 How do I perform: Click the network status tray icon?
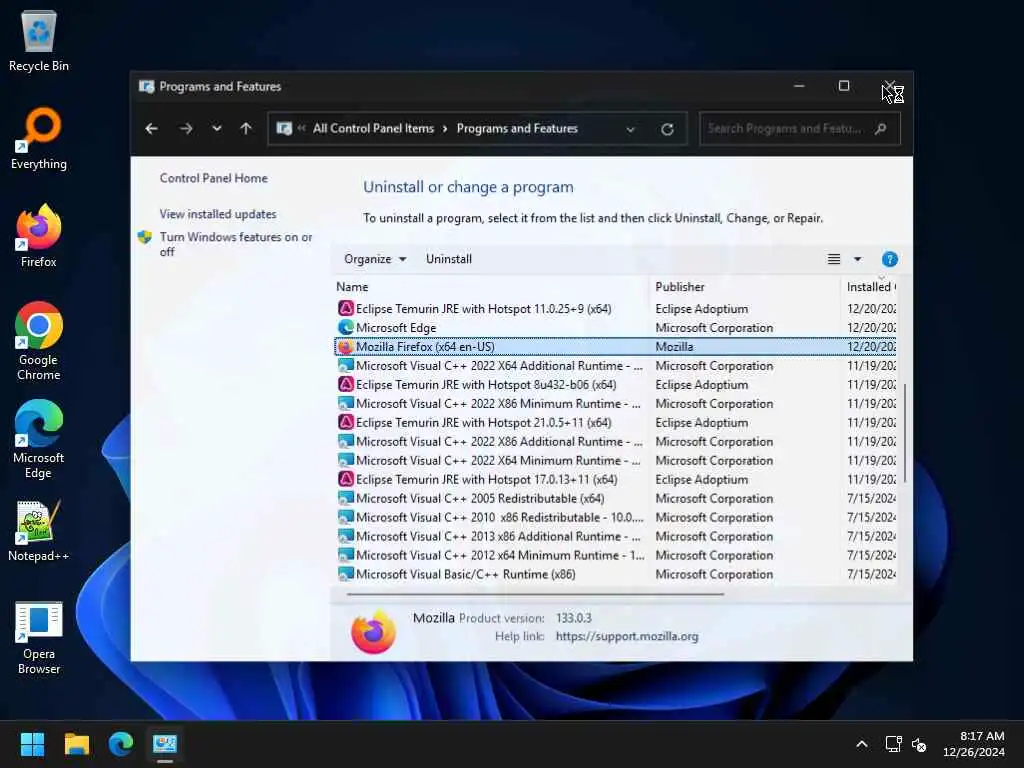(893, 744)
